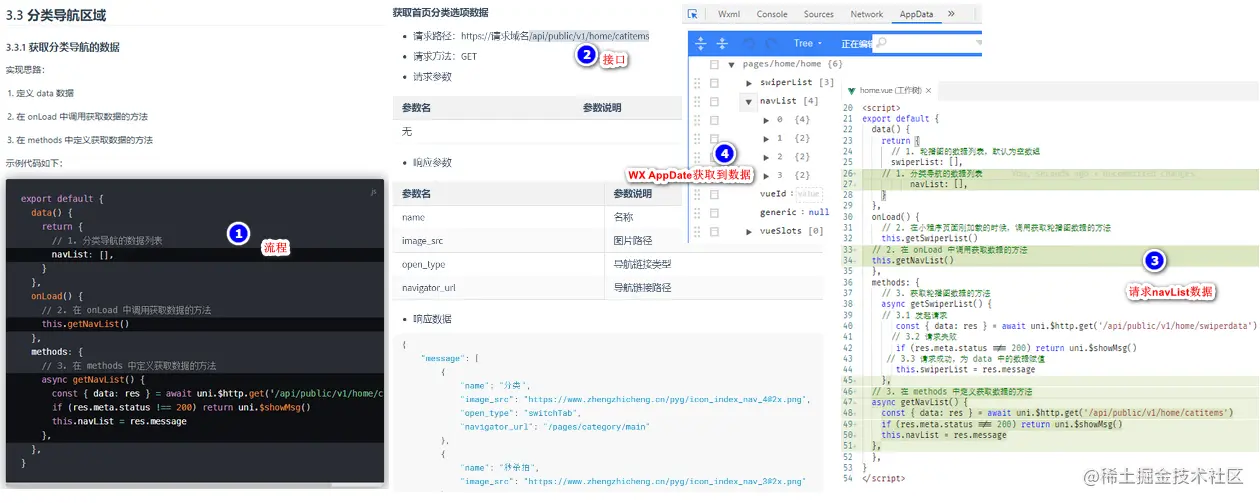Tick the checkbox for navList item 0

[x=714, y=120]
